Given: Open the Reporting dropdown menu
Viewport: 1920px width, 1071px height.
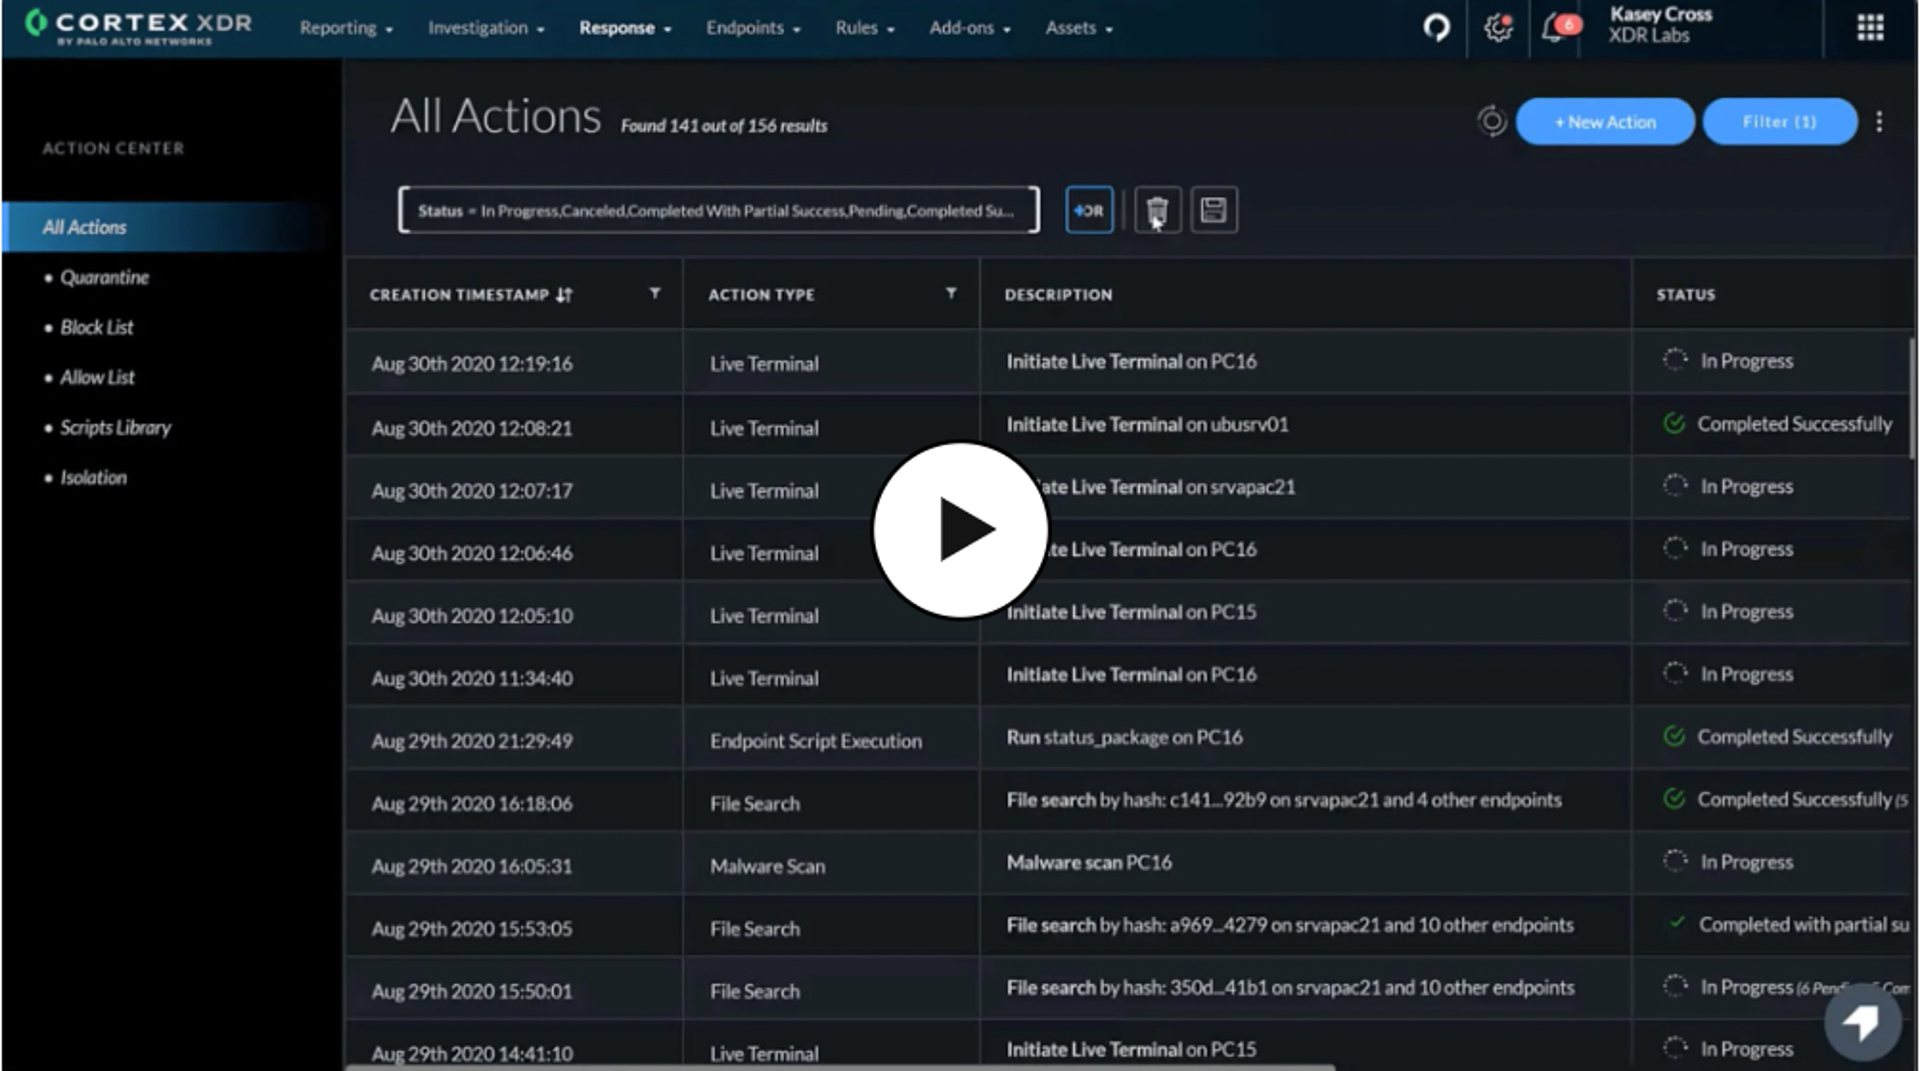Looking at the screenshot, I should coord(346,28).
